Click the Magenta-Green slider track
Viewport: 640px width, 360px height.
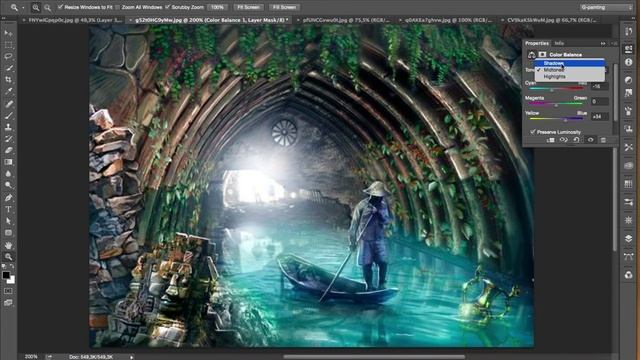coord(556,104)
